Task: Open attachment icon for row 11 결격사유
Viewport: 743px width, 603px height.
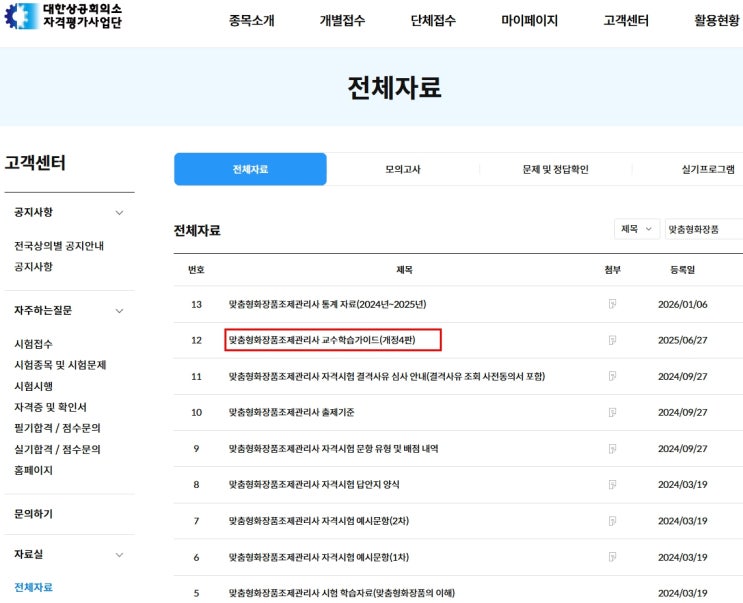Action: point(612,376)
